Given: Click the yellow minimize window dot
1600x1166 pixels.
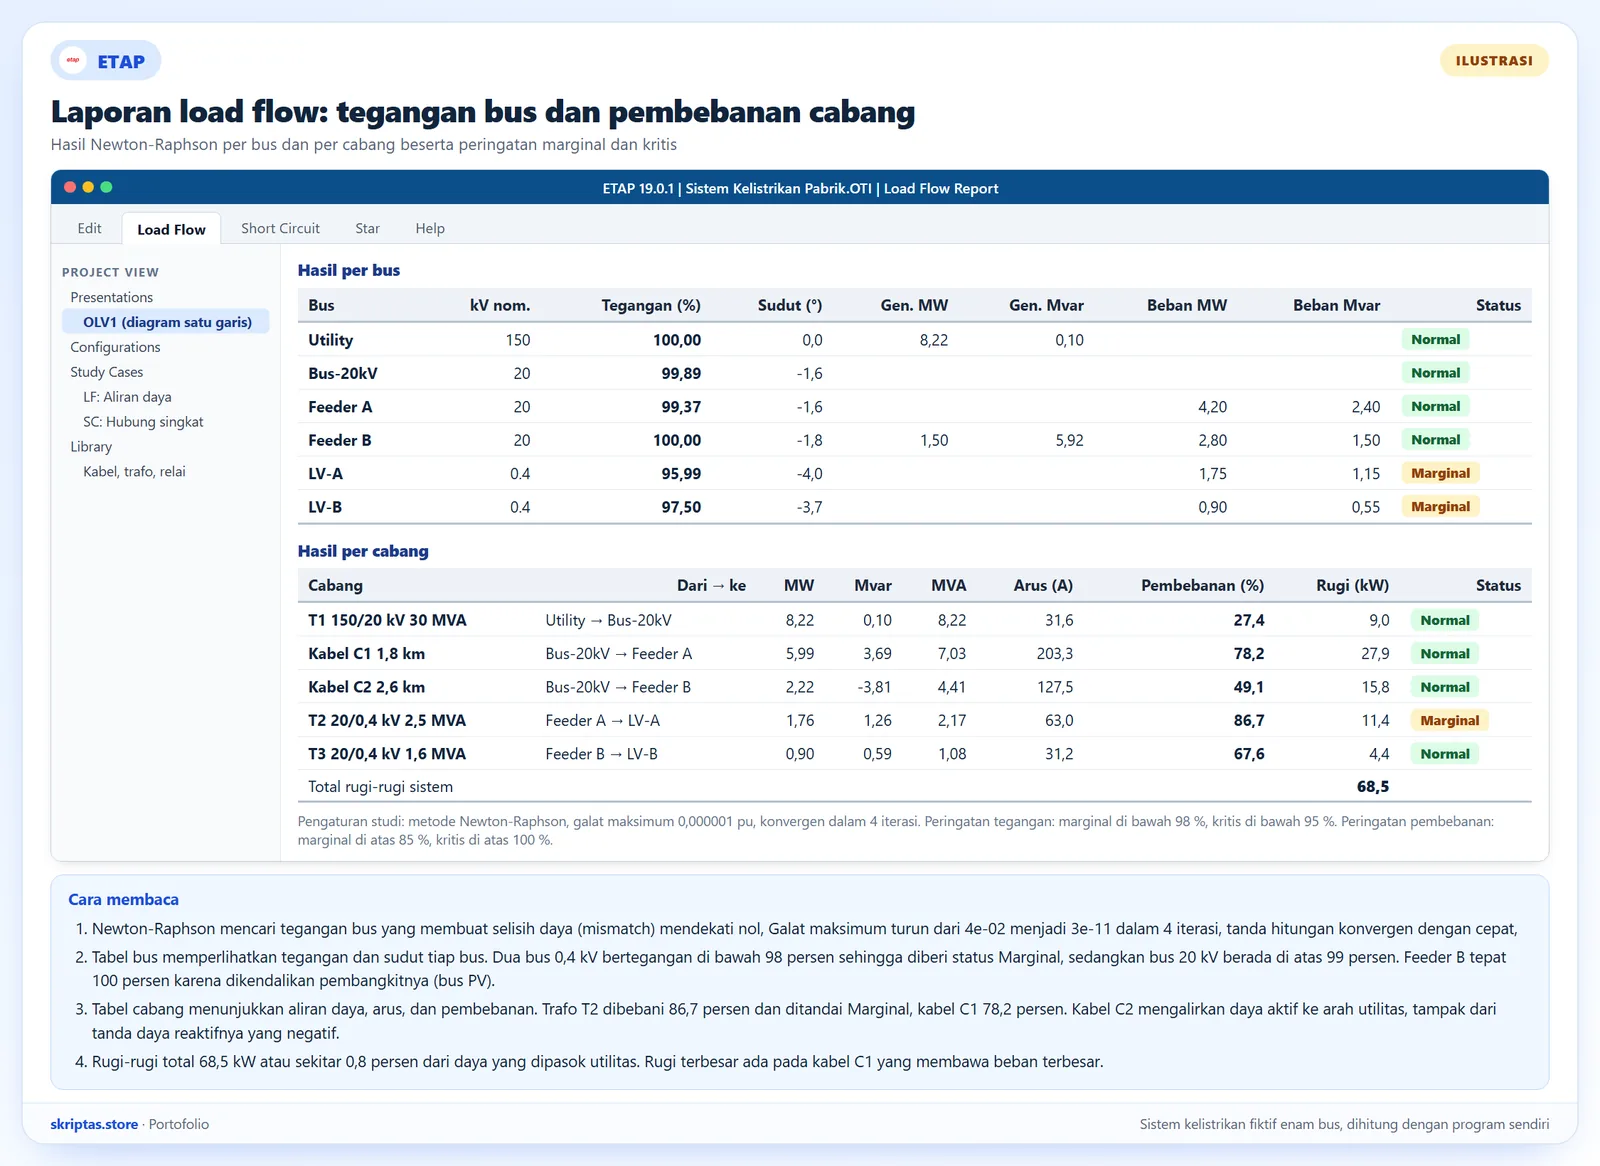Looking at the screenshot, I should 88,187.
